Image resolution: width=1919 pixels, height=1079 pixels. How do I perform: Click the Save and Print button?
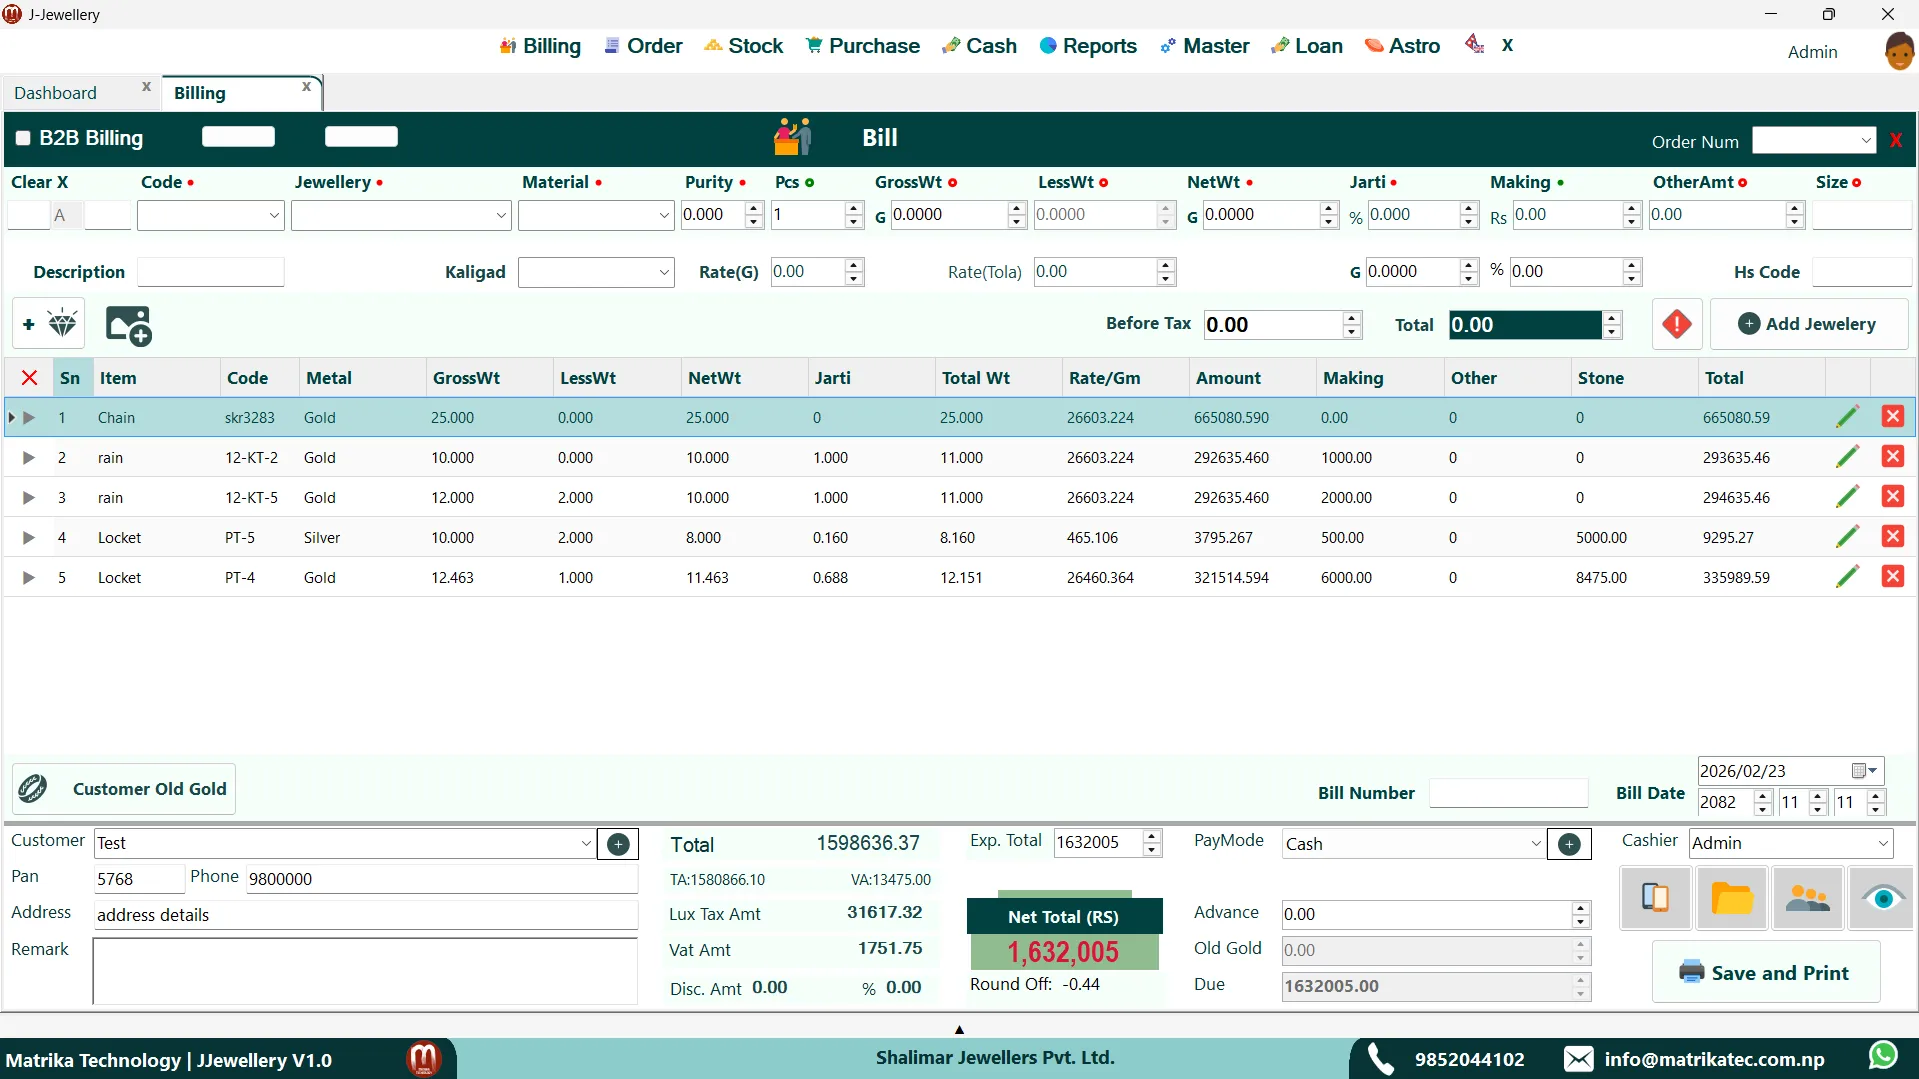click(x=1765, y=972)
